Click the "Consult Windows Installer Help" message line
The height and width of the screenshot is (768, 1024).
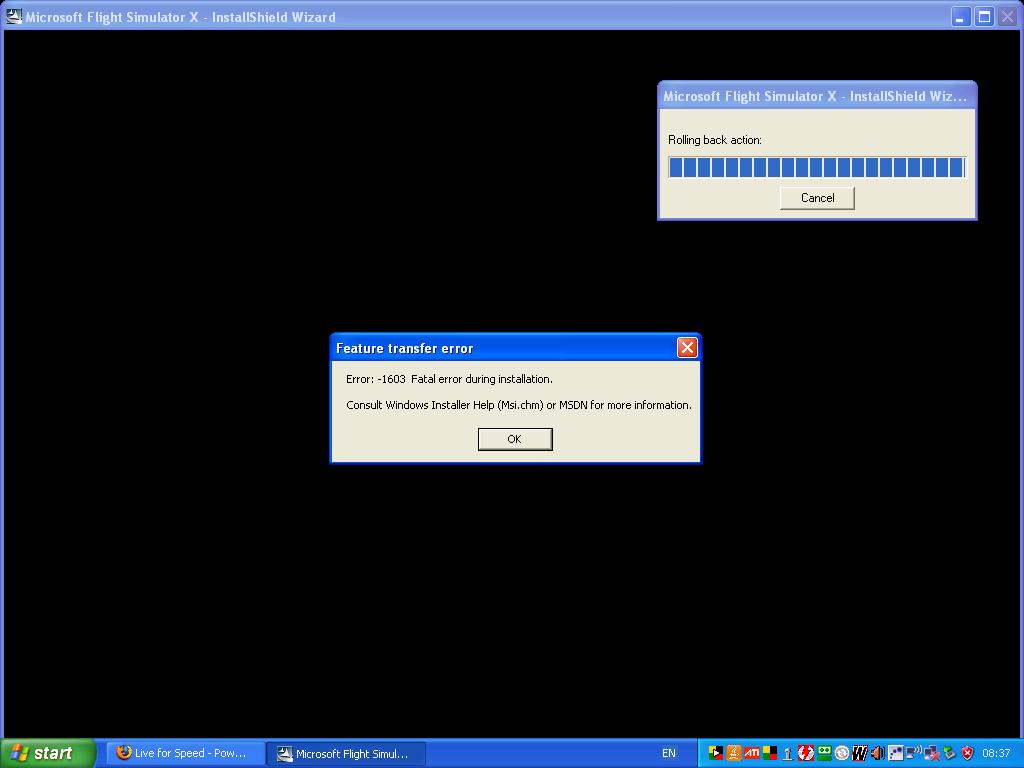click(519, 405)
